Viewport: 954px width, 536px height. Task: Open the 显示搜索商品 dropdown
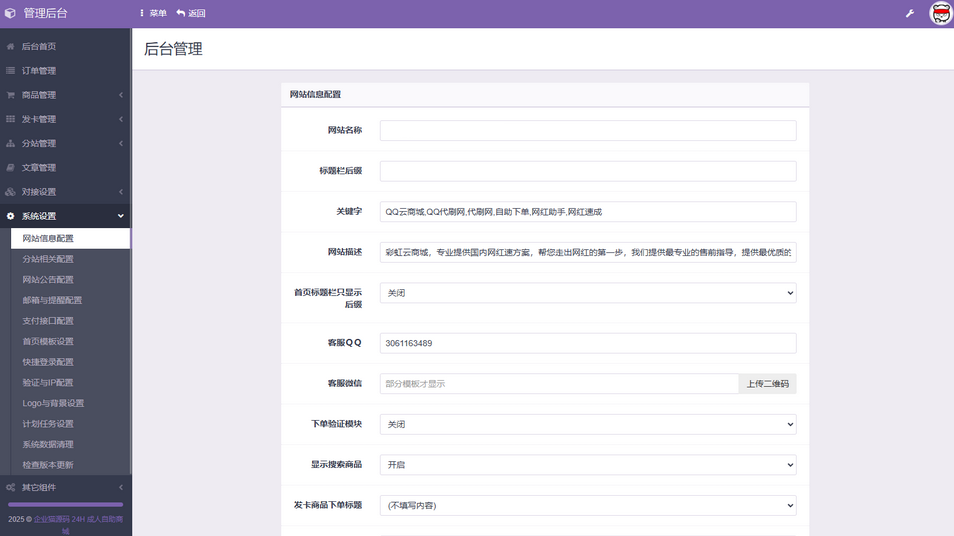click(588, 465)
